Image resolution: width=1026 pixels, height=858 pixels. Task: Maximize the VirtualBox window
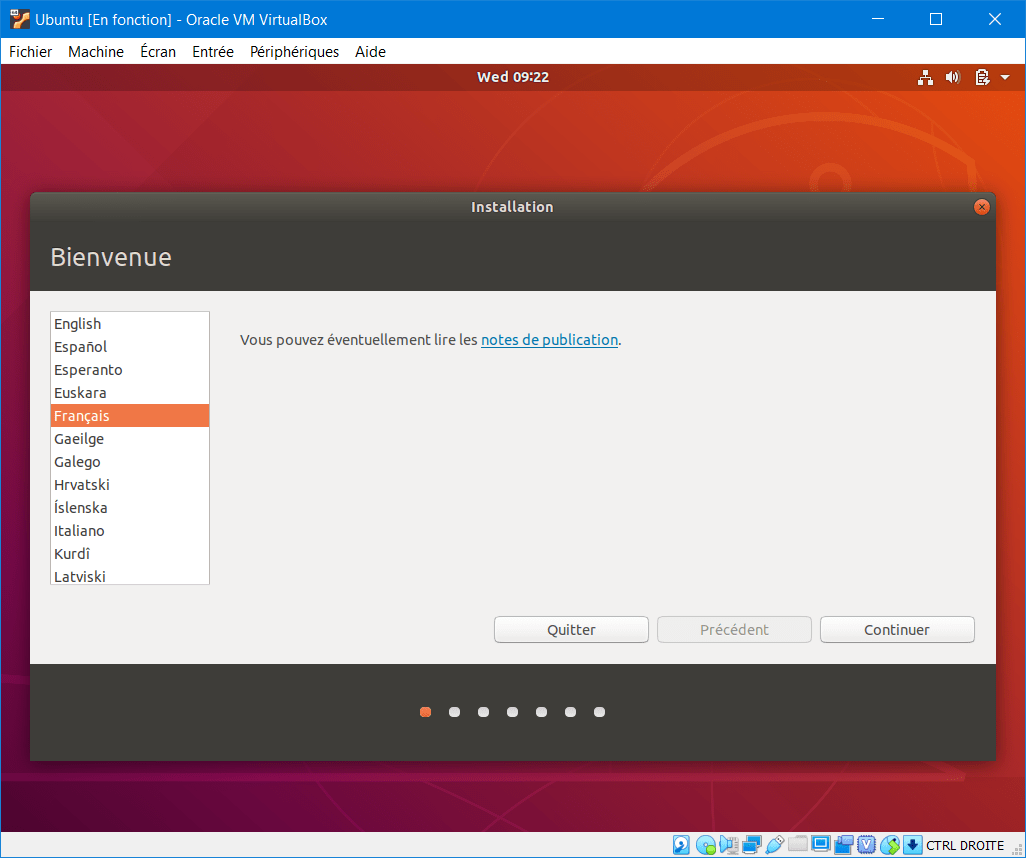[936, 20]
